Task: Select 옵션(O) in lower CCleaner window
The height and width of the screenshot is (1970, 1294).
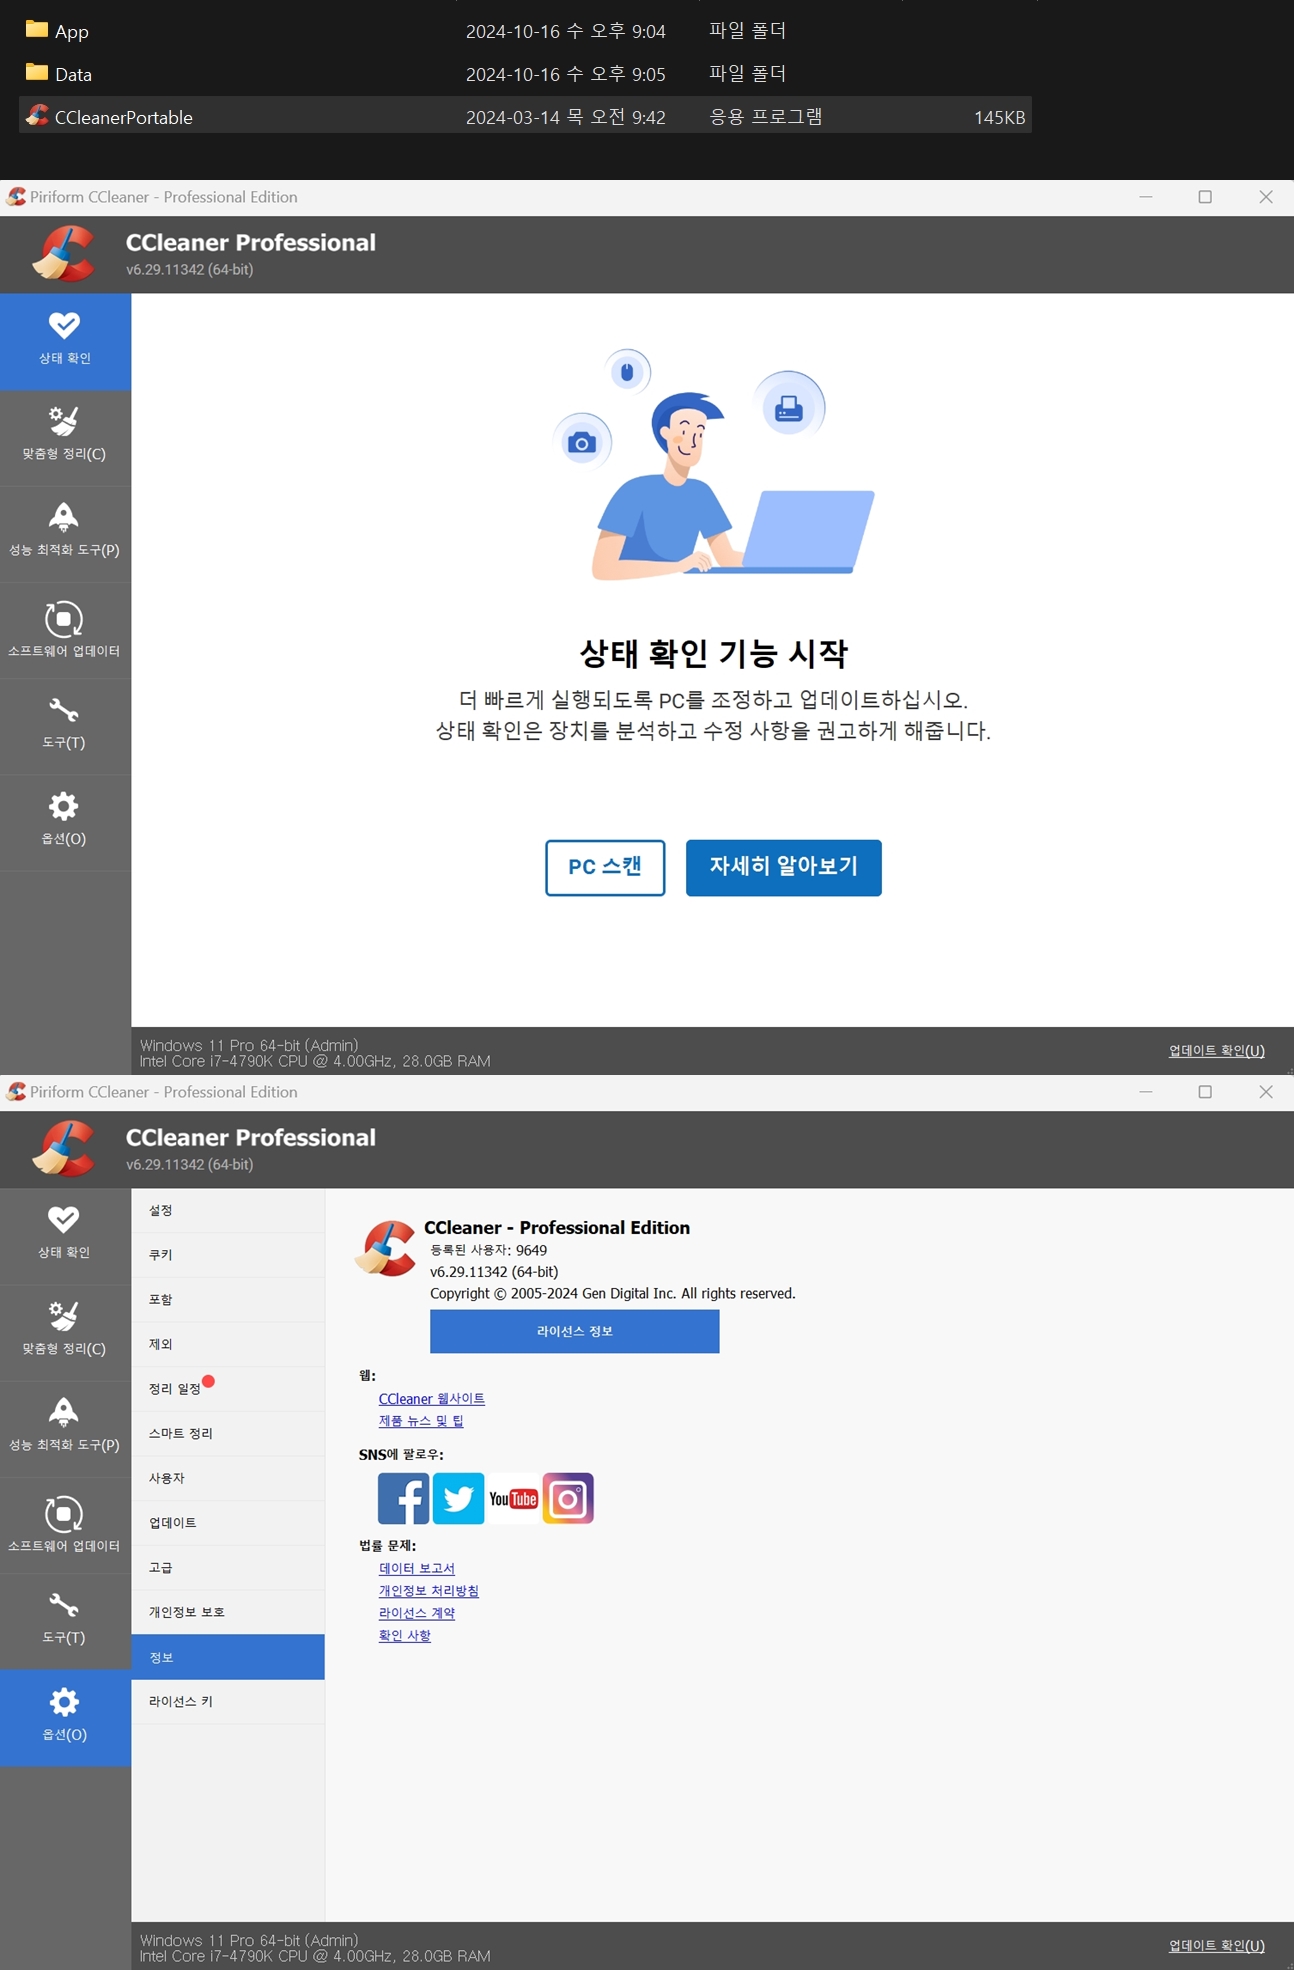Action: pos(65,1717)
